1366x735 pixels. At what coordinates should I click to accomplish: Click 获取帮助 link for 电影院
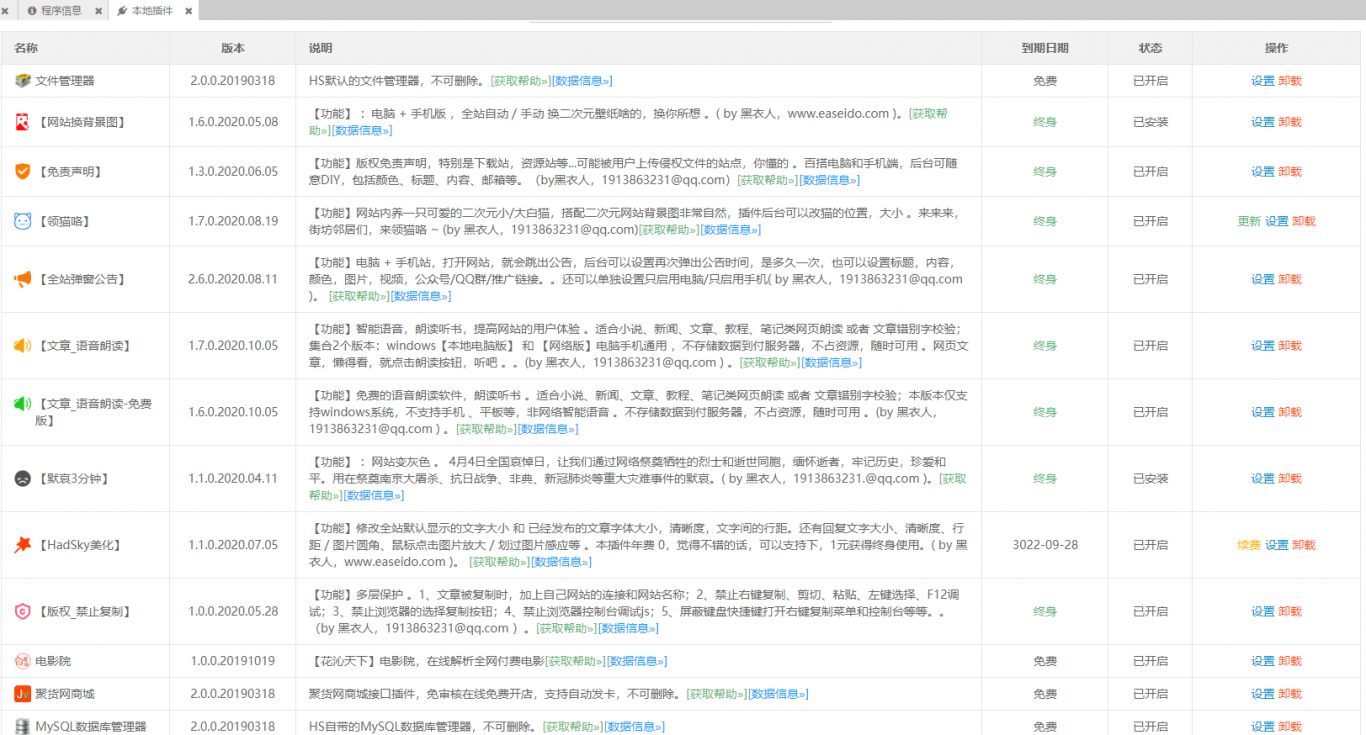574,661
